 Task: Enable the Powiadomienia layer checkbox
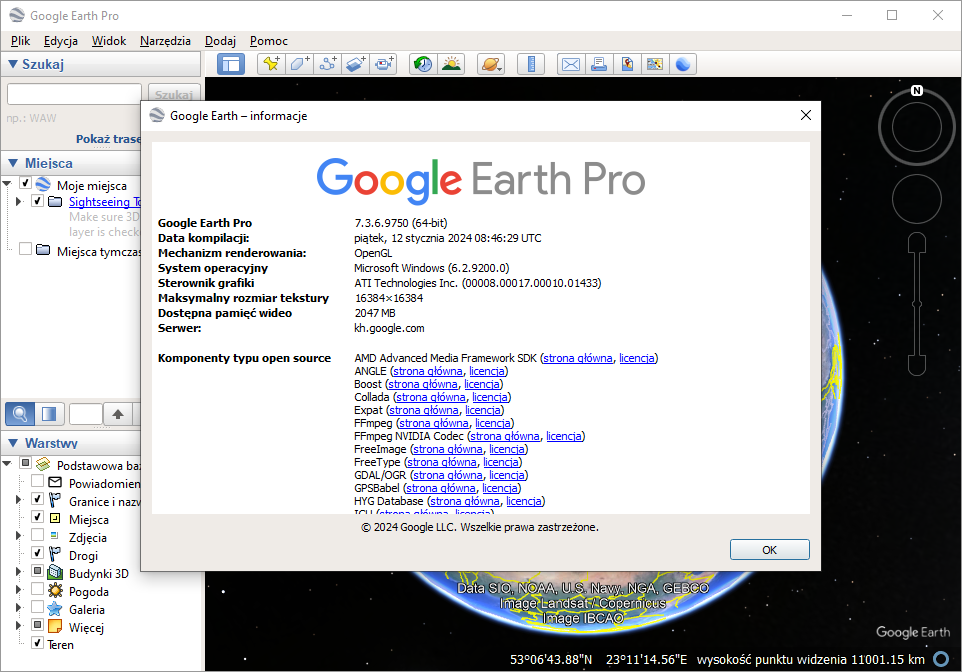click(37, 481)
